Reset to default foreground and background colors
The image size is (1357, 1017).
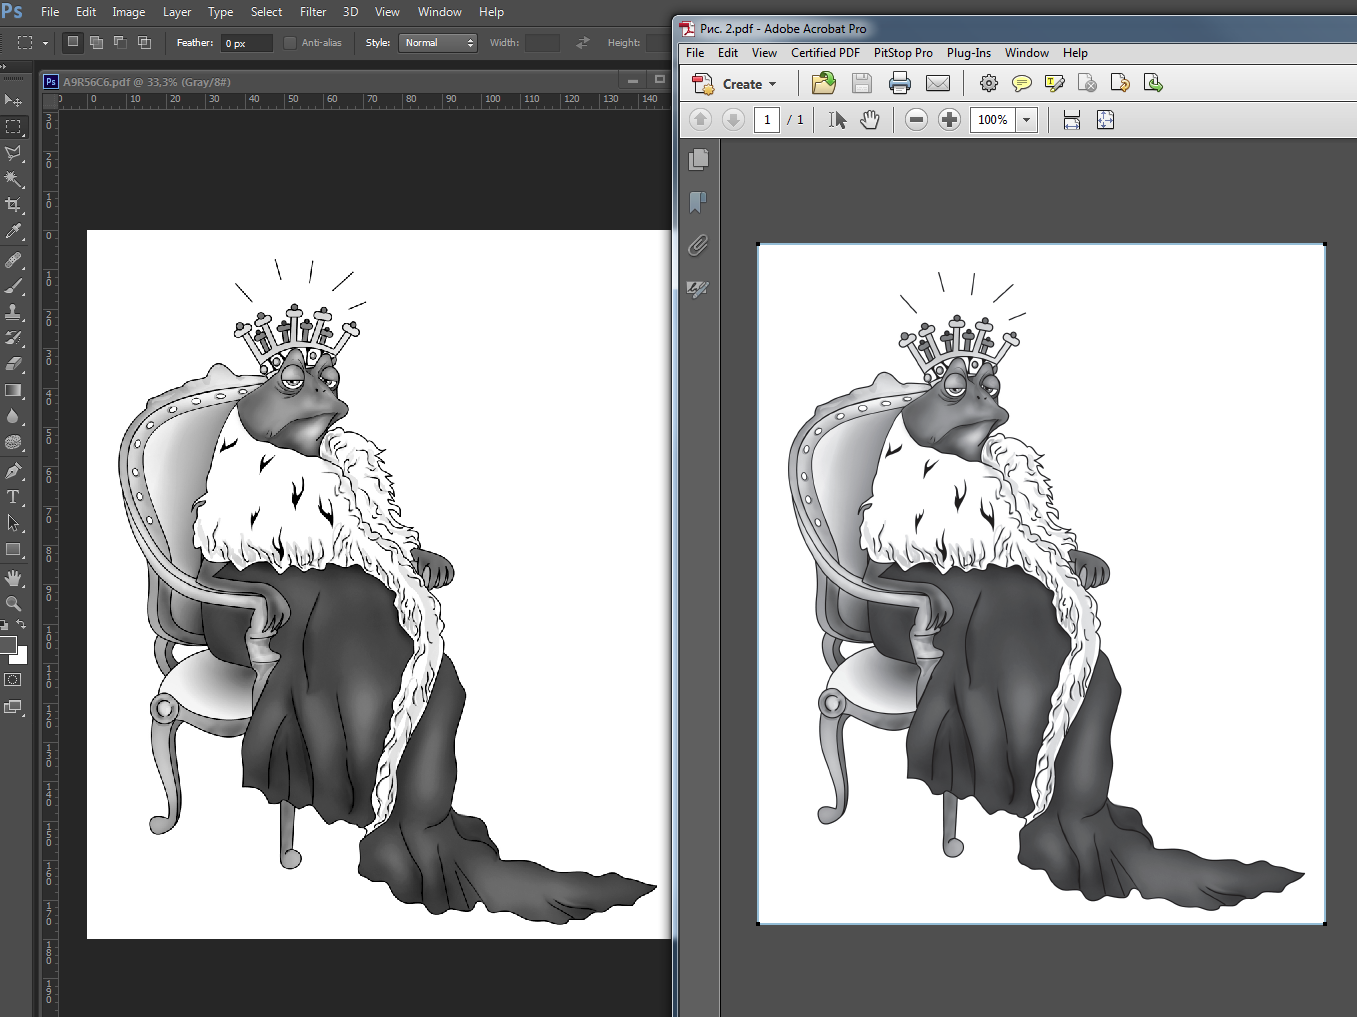tap(5, 625)
